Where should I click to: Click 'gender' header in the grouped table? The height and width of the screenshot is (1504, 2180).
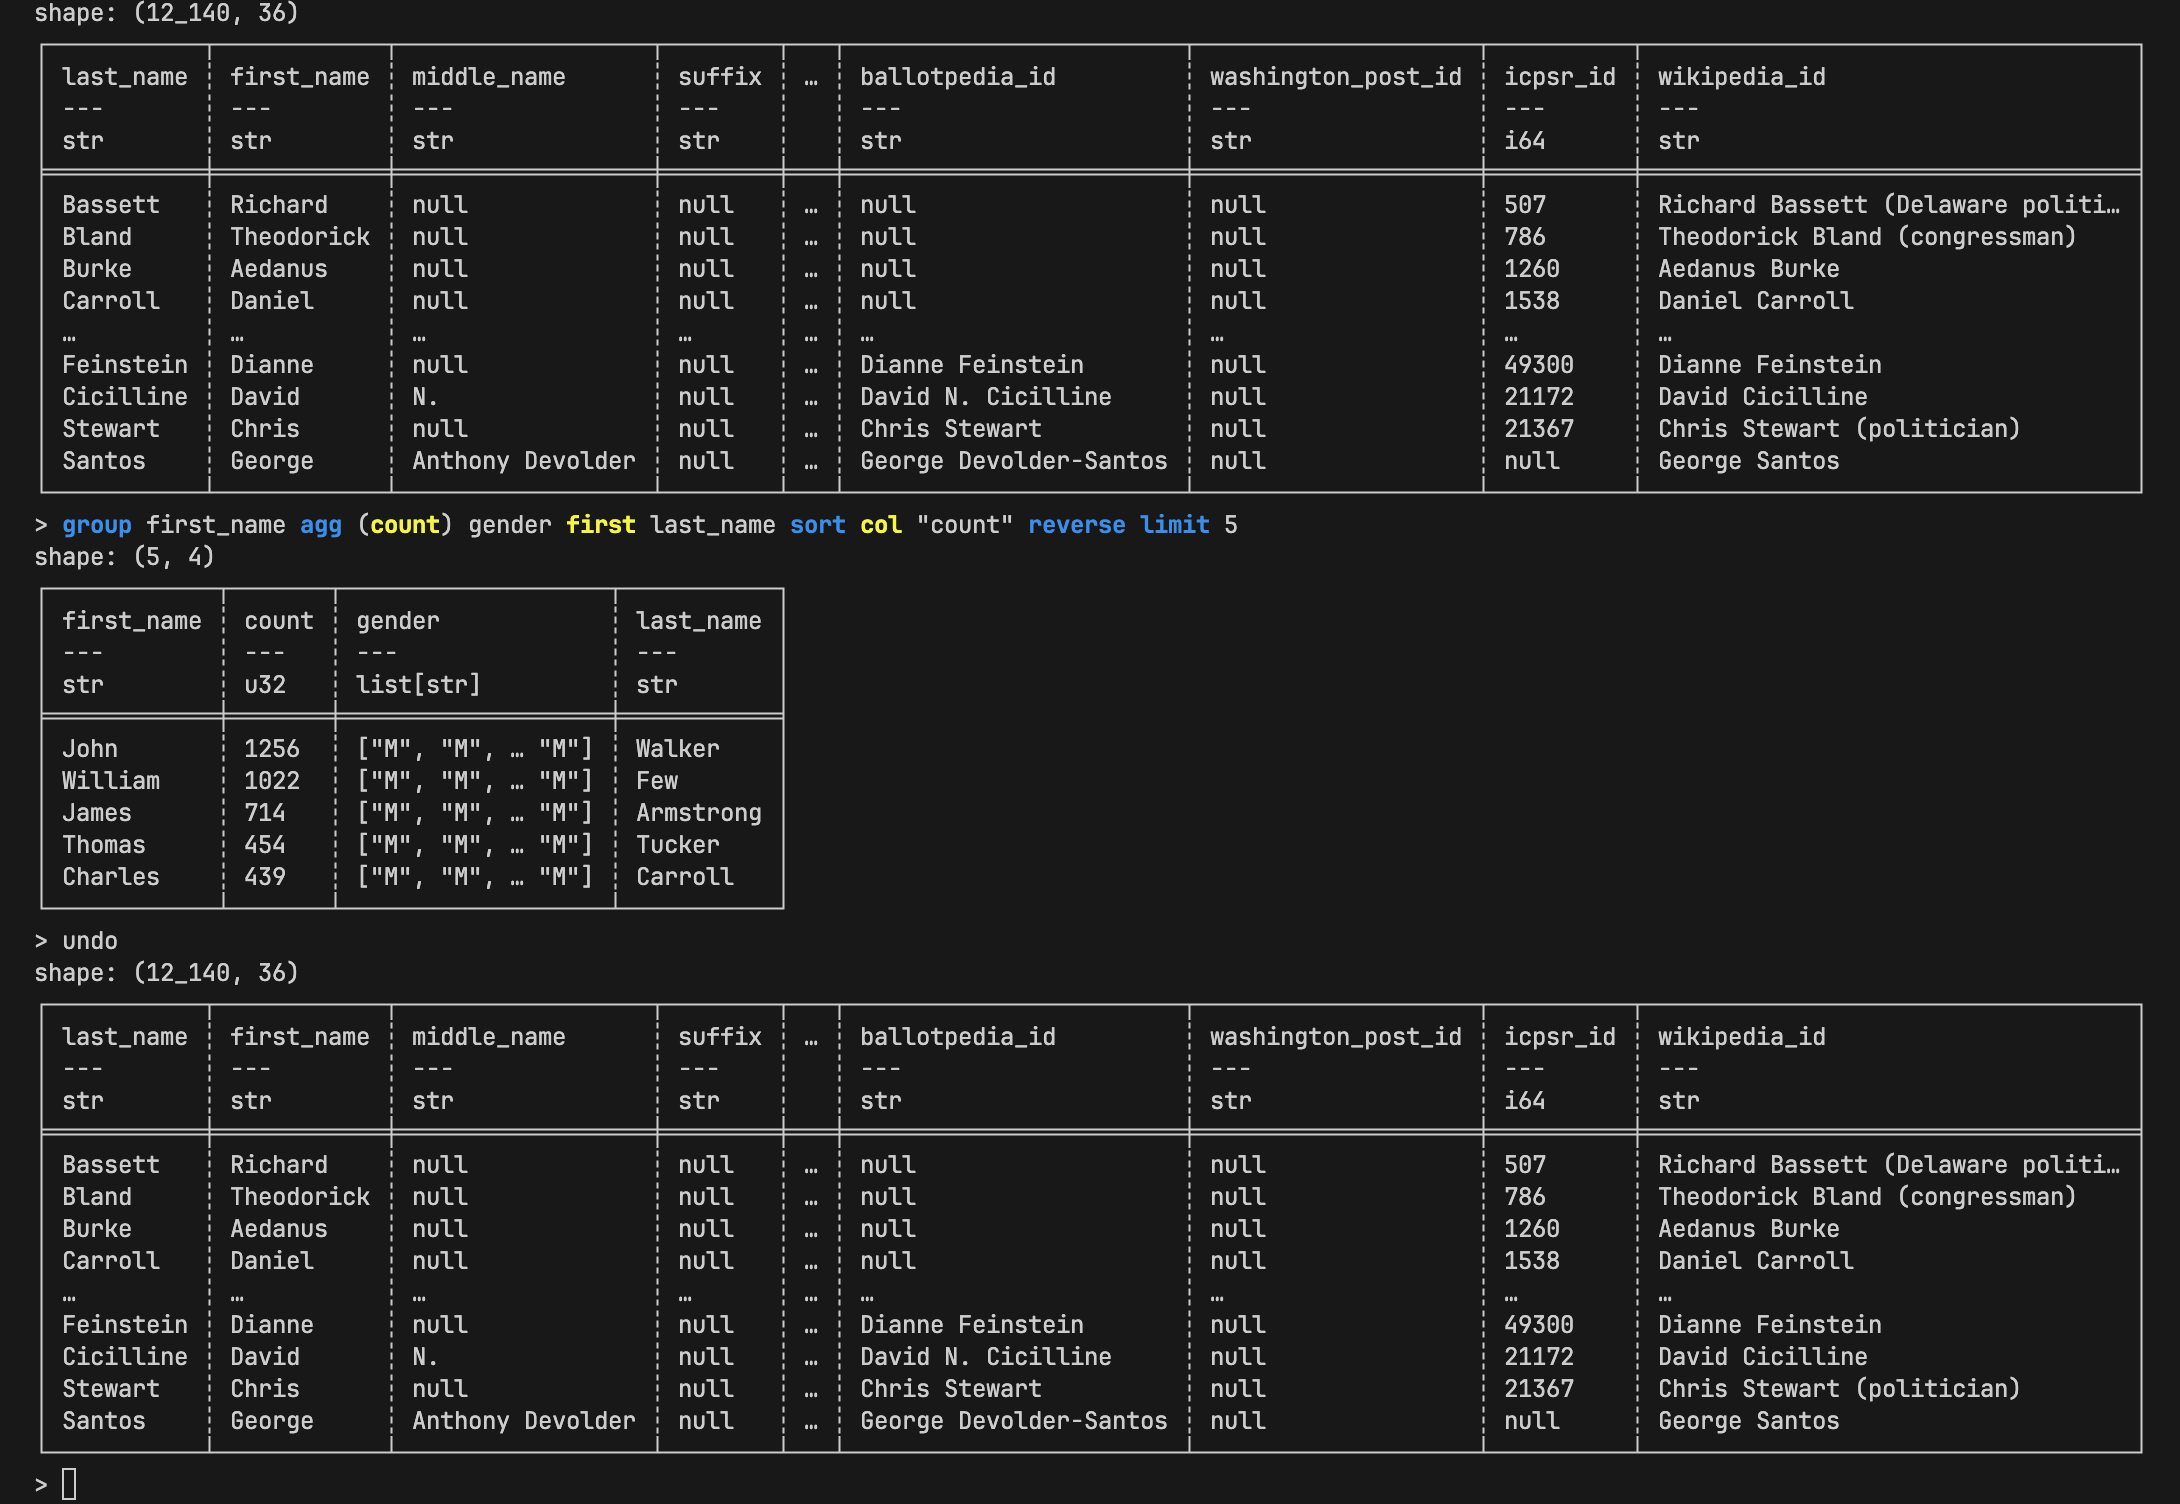(x=397, y=621)
